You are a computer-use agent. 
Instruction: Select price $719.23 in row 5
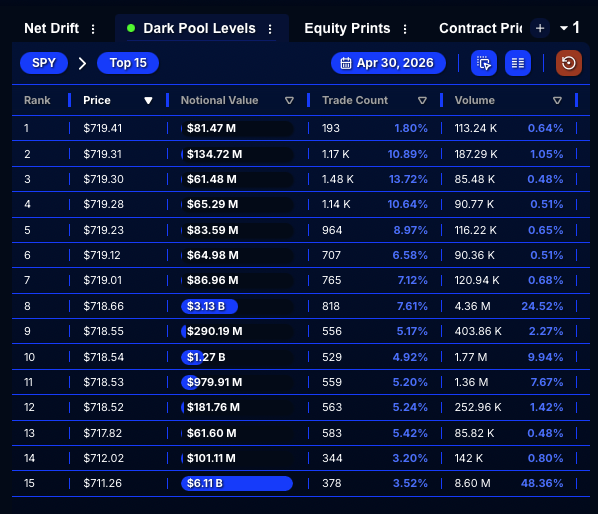click(x=103, y=230)
